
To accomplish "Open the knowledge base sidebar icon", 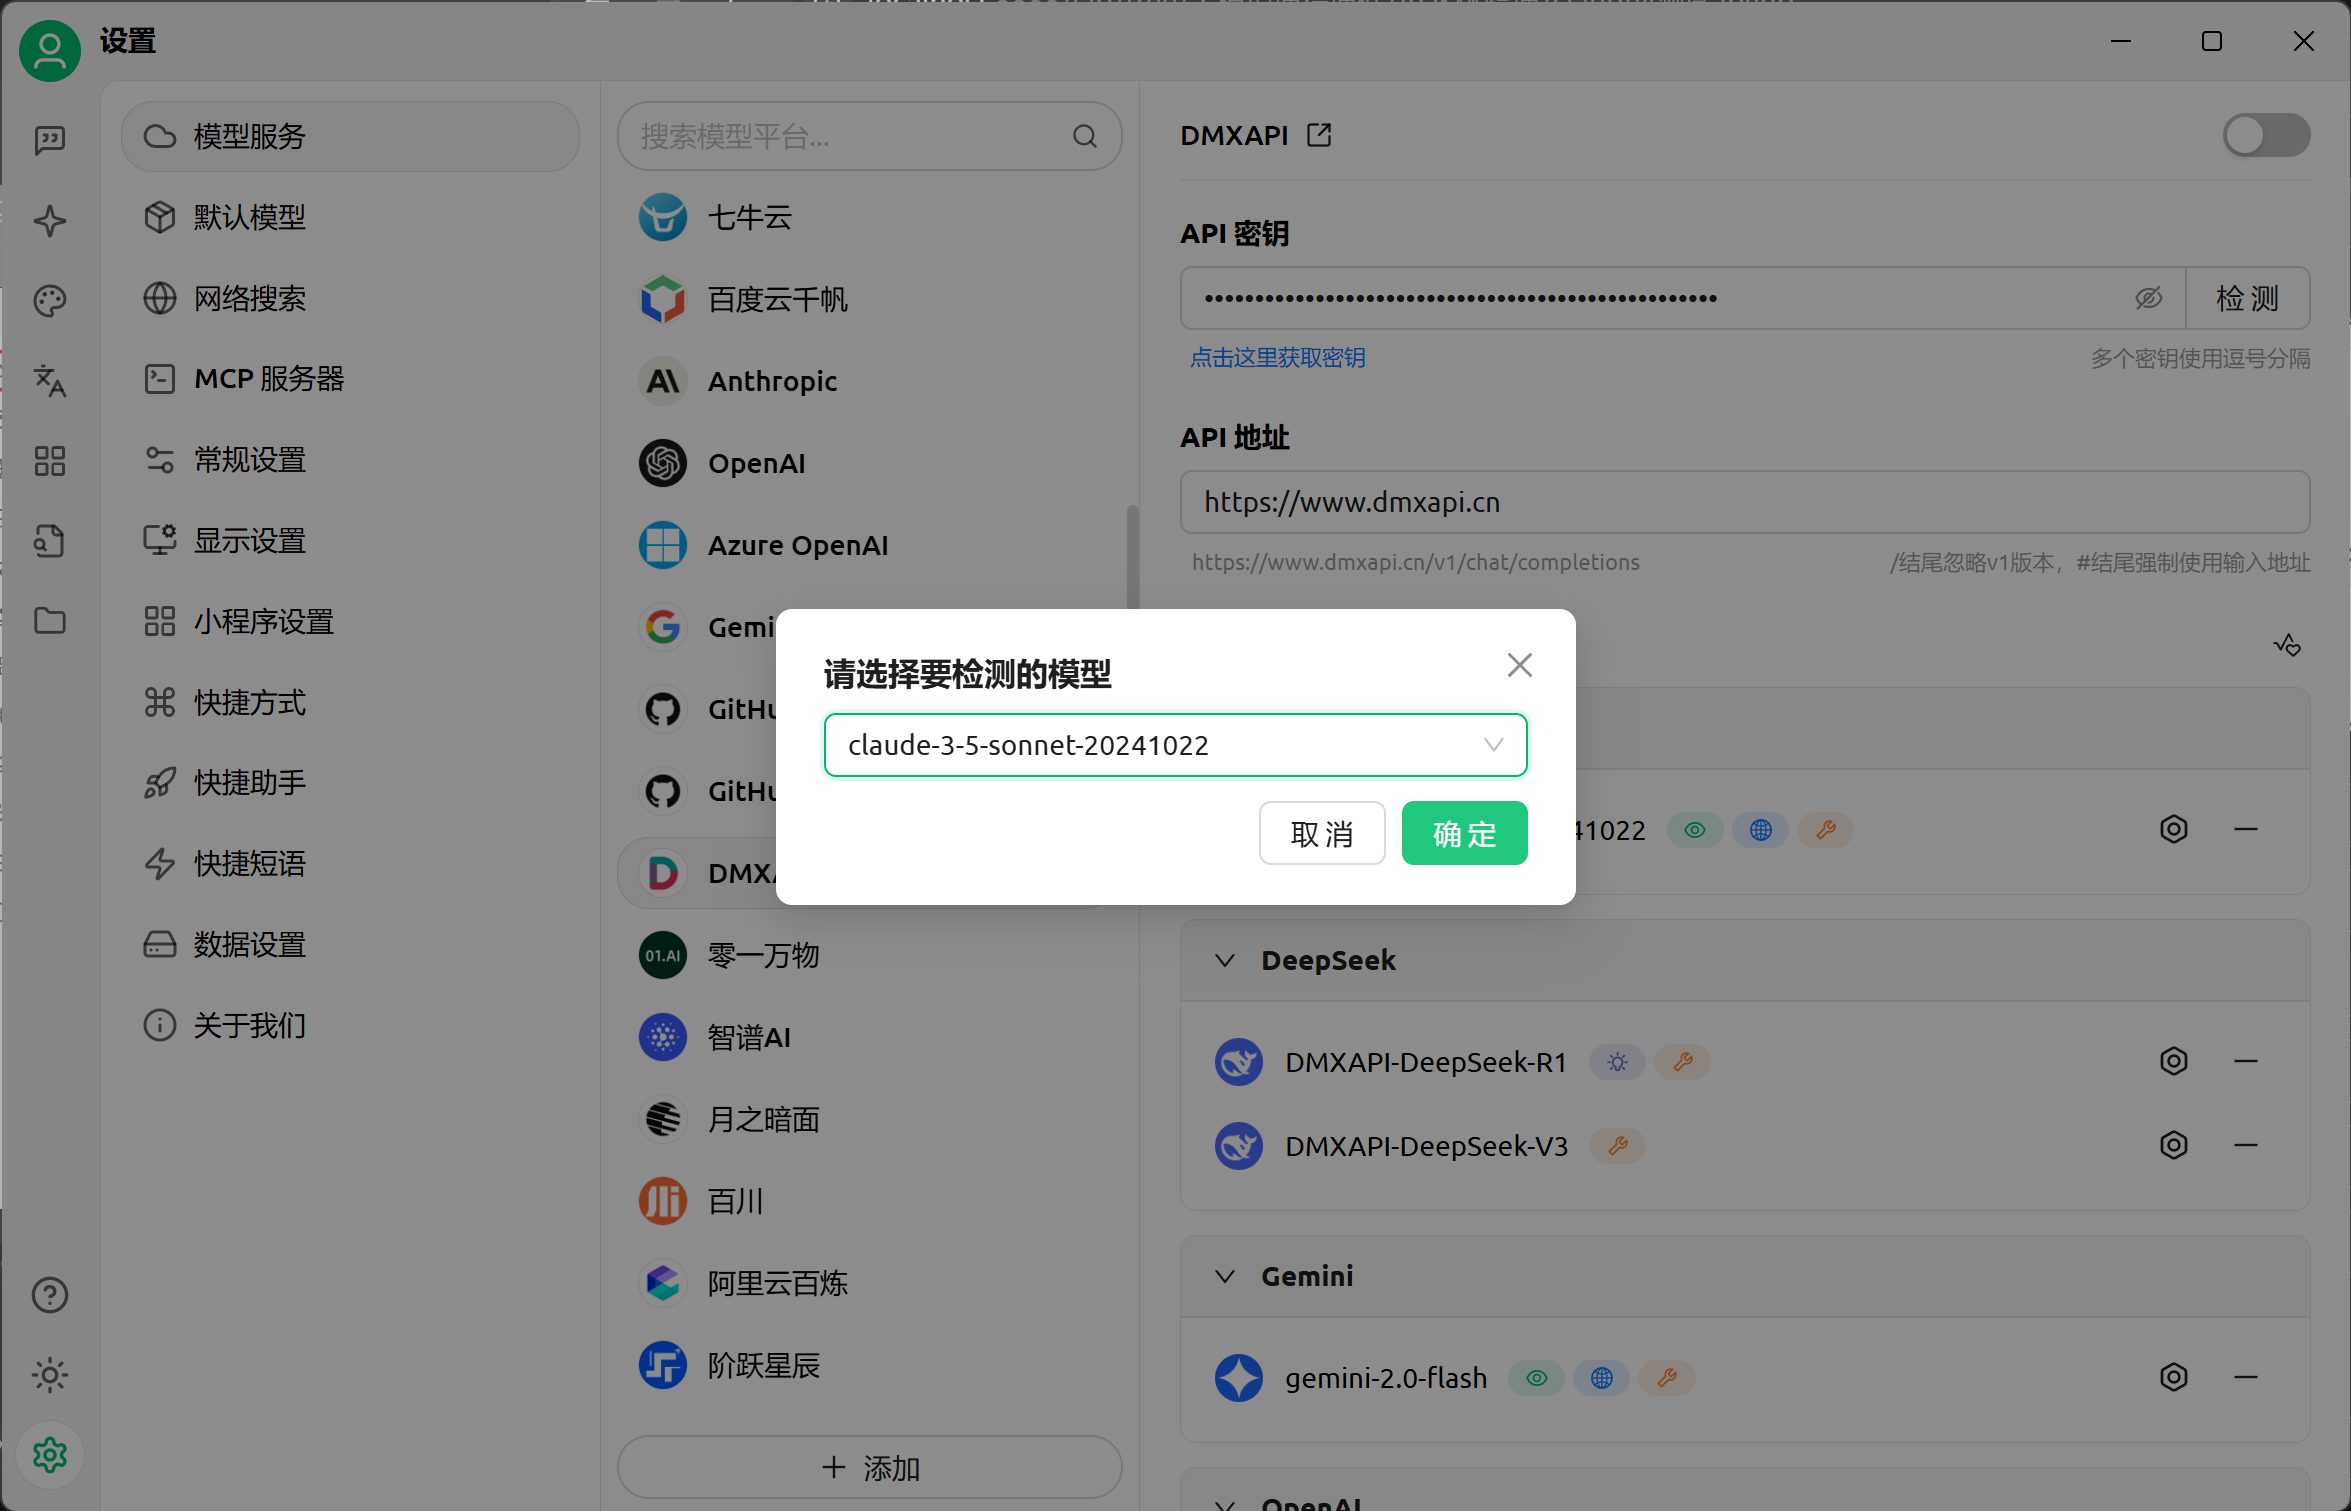I will [50, 541].
